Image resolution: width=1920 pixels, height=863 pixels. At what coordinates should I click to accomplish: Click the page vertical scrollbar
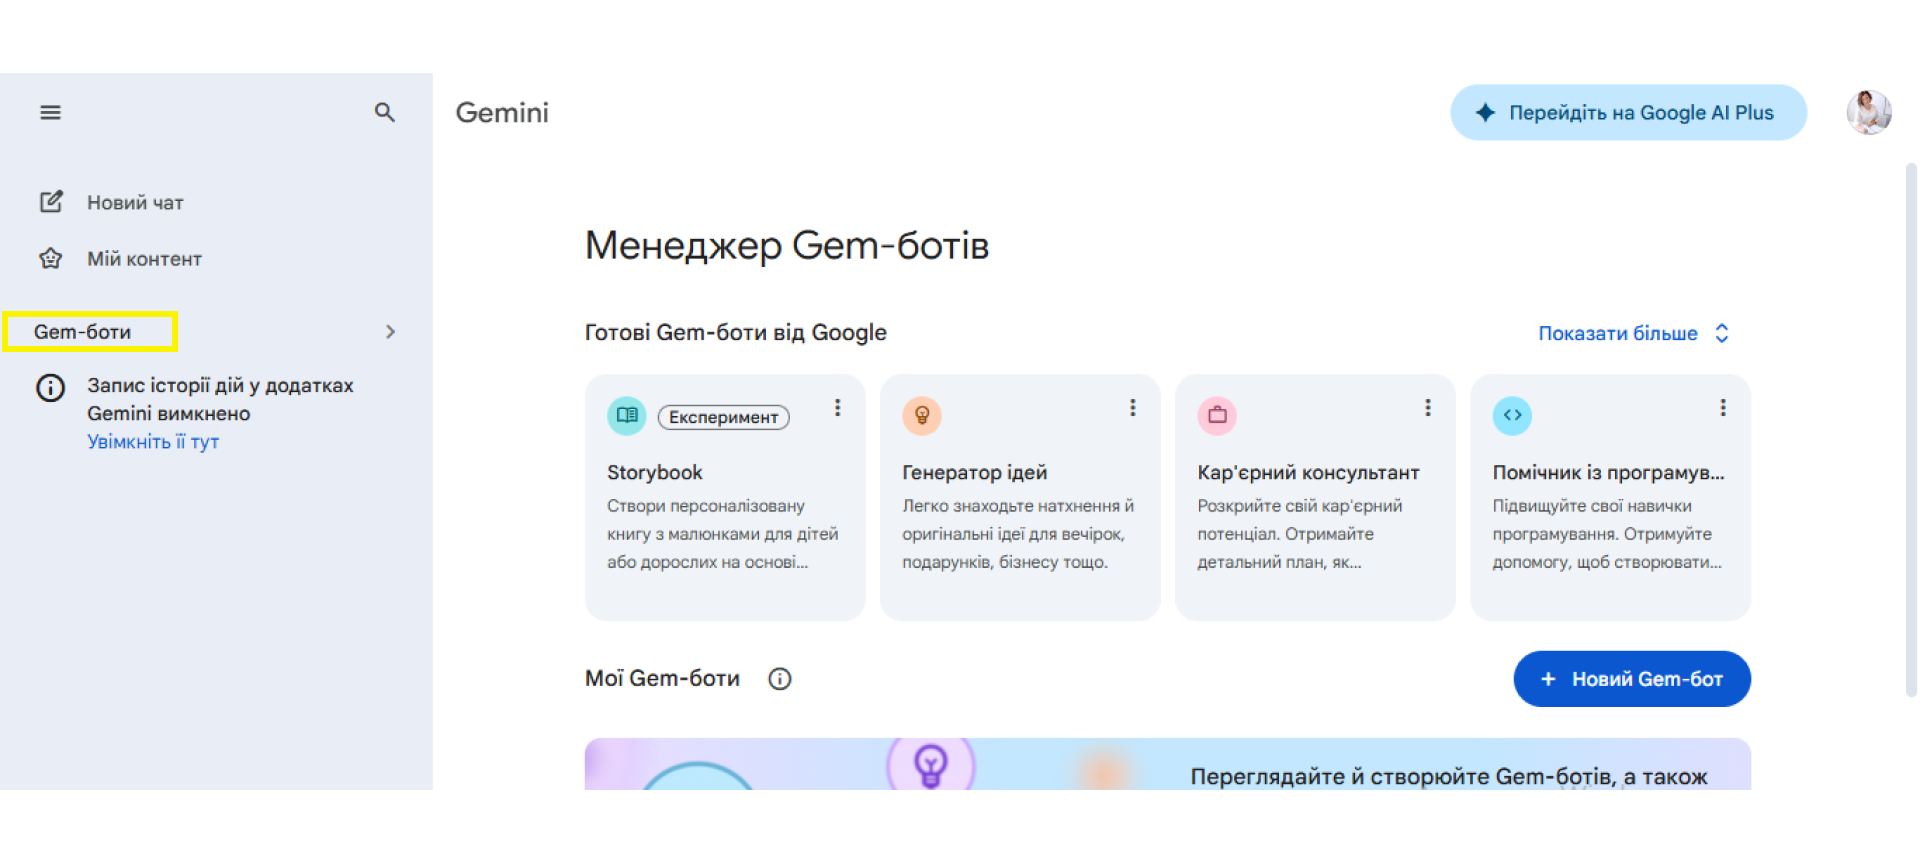coord(1911,430)
